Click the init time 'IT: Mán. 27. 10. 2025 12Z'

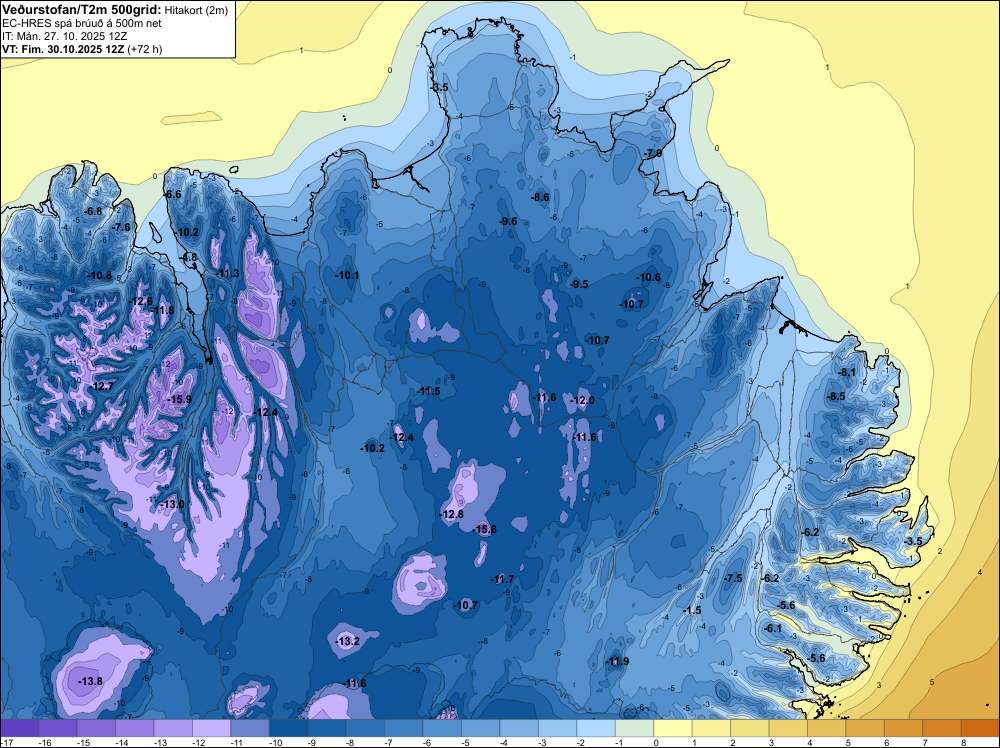(x=64, y=36)
